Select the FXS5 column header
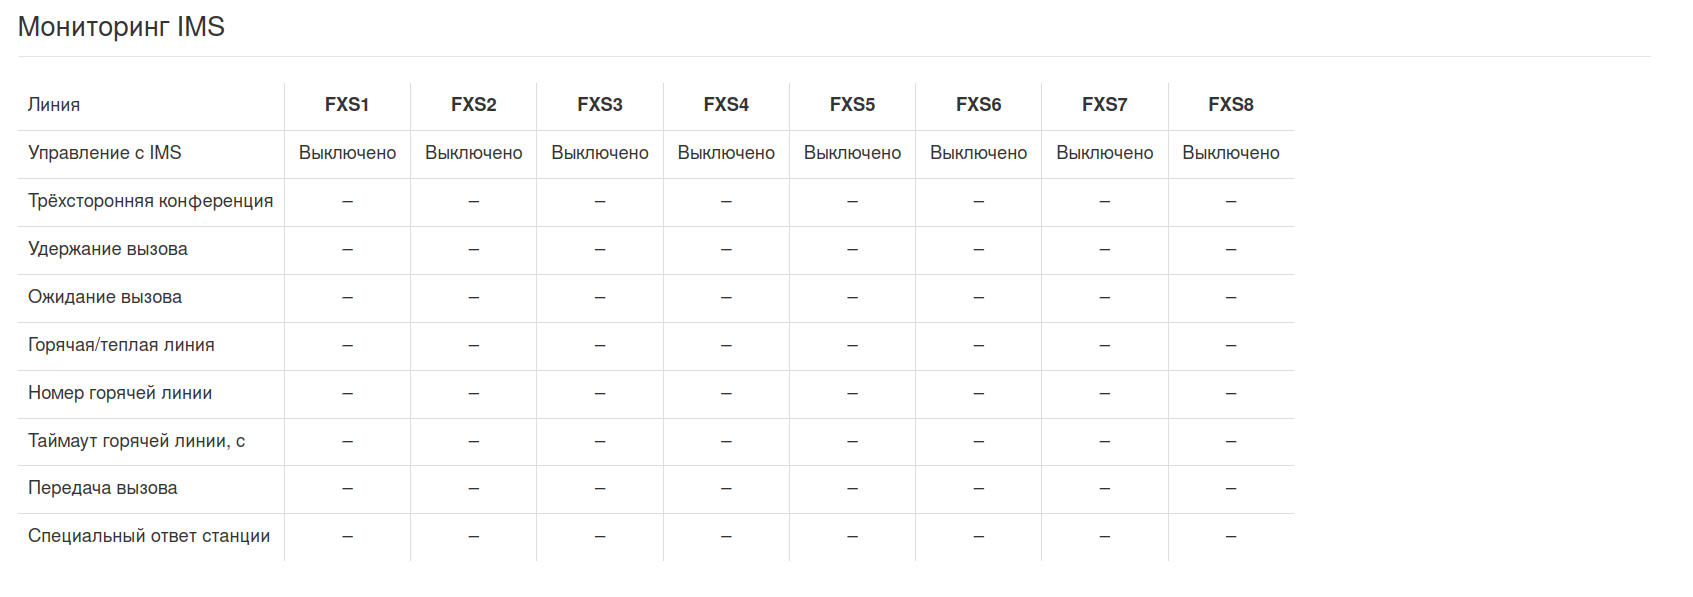 point(852,105)
